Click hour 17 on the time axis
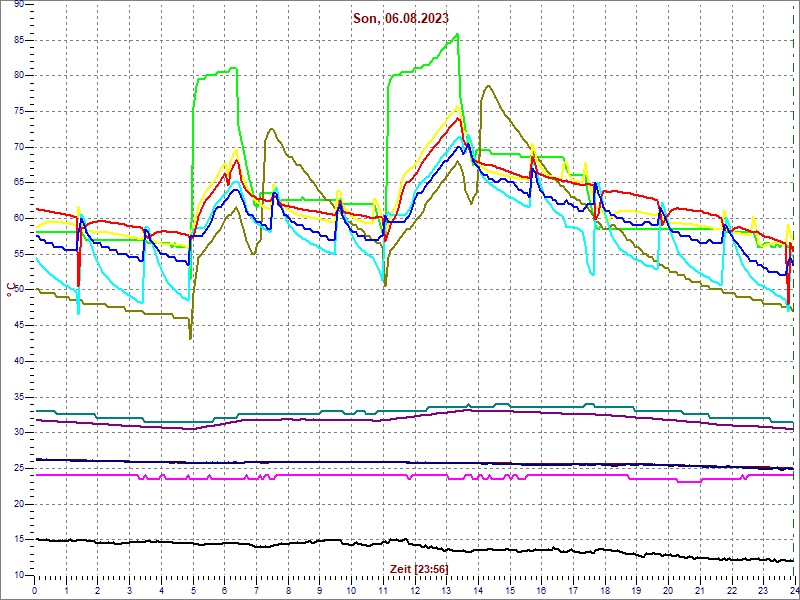800x600 pixels. (572, 590)
